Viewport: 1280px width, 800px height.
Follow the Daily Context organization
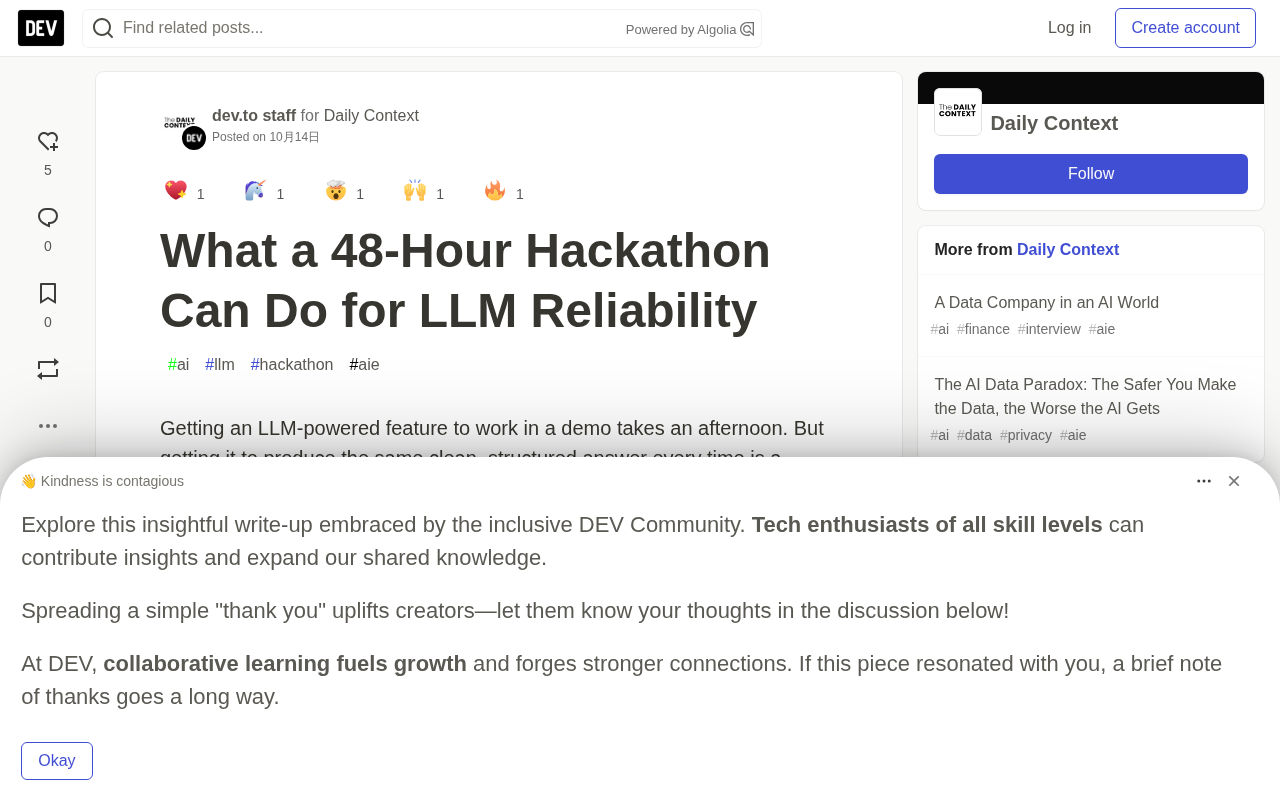click(1091, 174)
